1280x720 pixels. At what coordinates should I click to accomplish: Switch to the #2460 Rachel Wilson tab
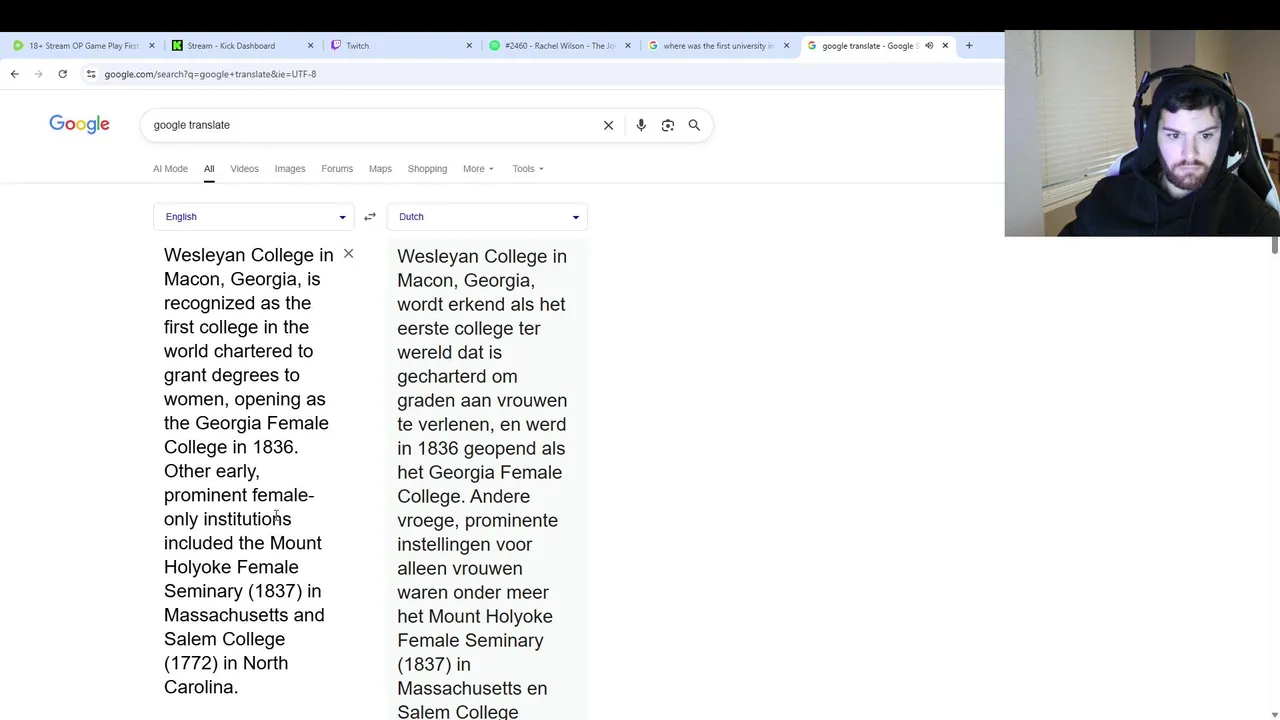560,46
